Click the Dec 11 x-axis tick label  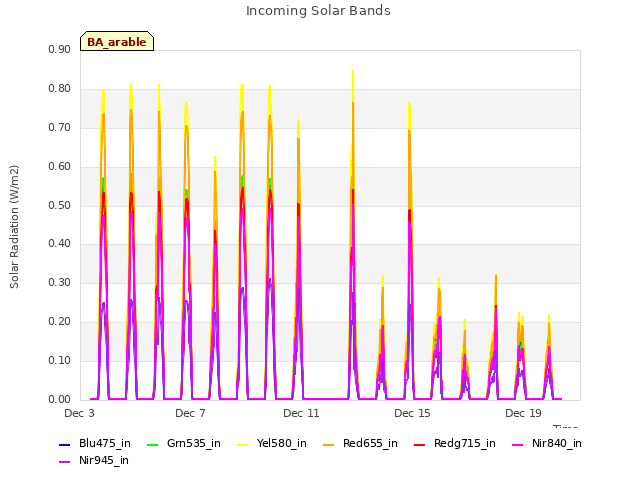301,413
